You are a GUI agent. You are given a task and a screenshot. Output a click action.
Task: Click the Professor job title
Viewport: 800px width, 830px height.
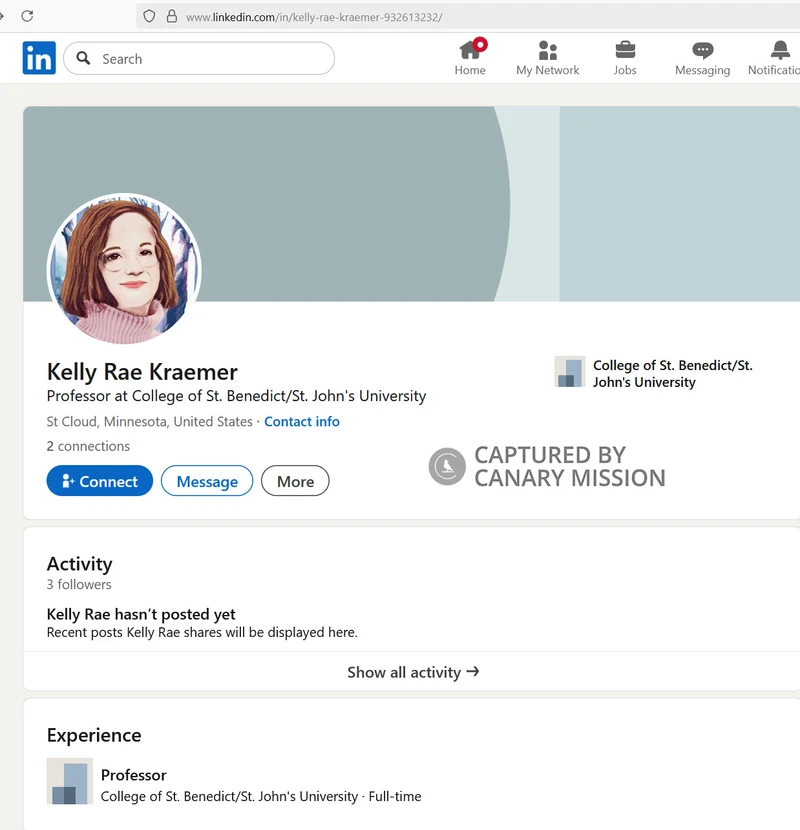(133, 775)
